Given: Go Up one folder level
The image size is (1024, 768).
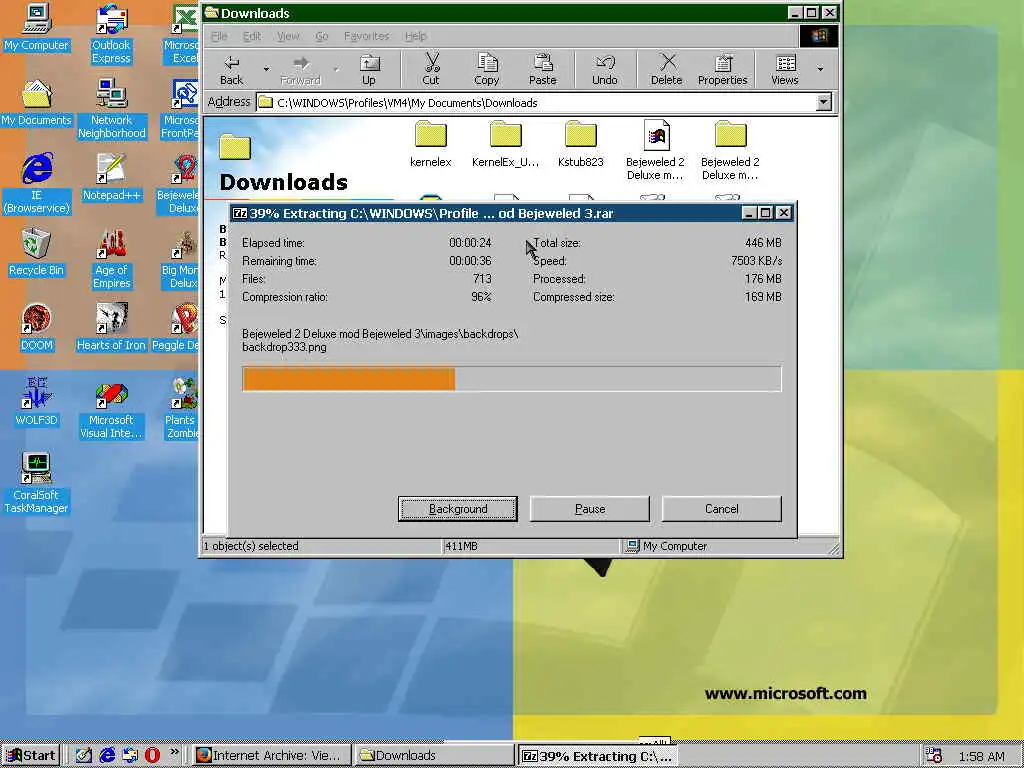Looking at the screenshot, I should click(369, 70).
